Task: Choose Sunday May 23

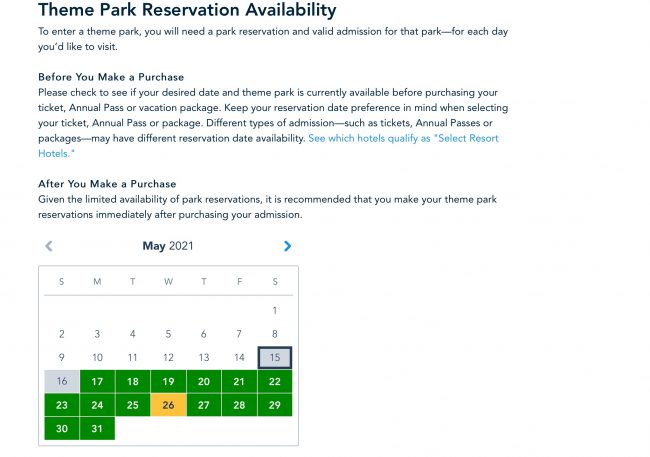Action: [x=62, y=405]
